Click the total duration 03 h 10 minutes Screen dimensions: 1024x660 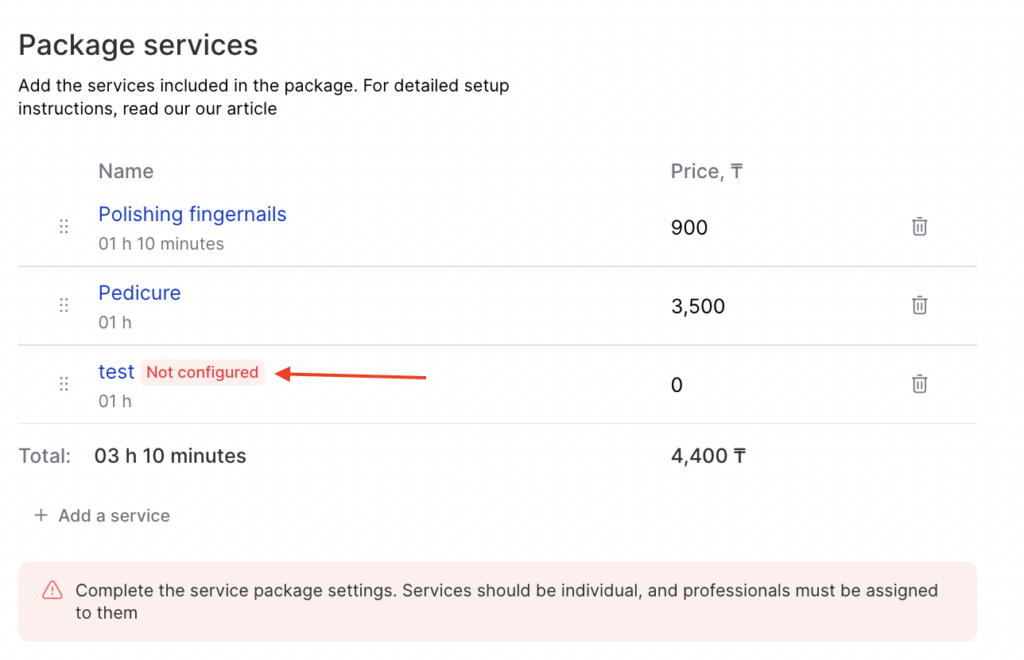coord(170,457)
